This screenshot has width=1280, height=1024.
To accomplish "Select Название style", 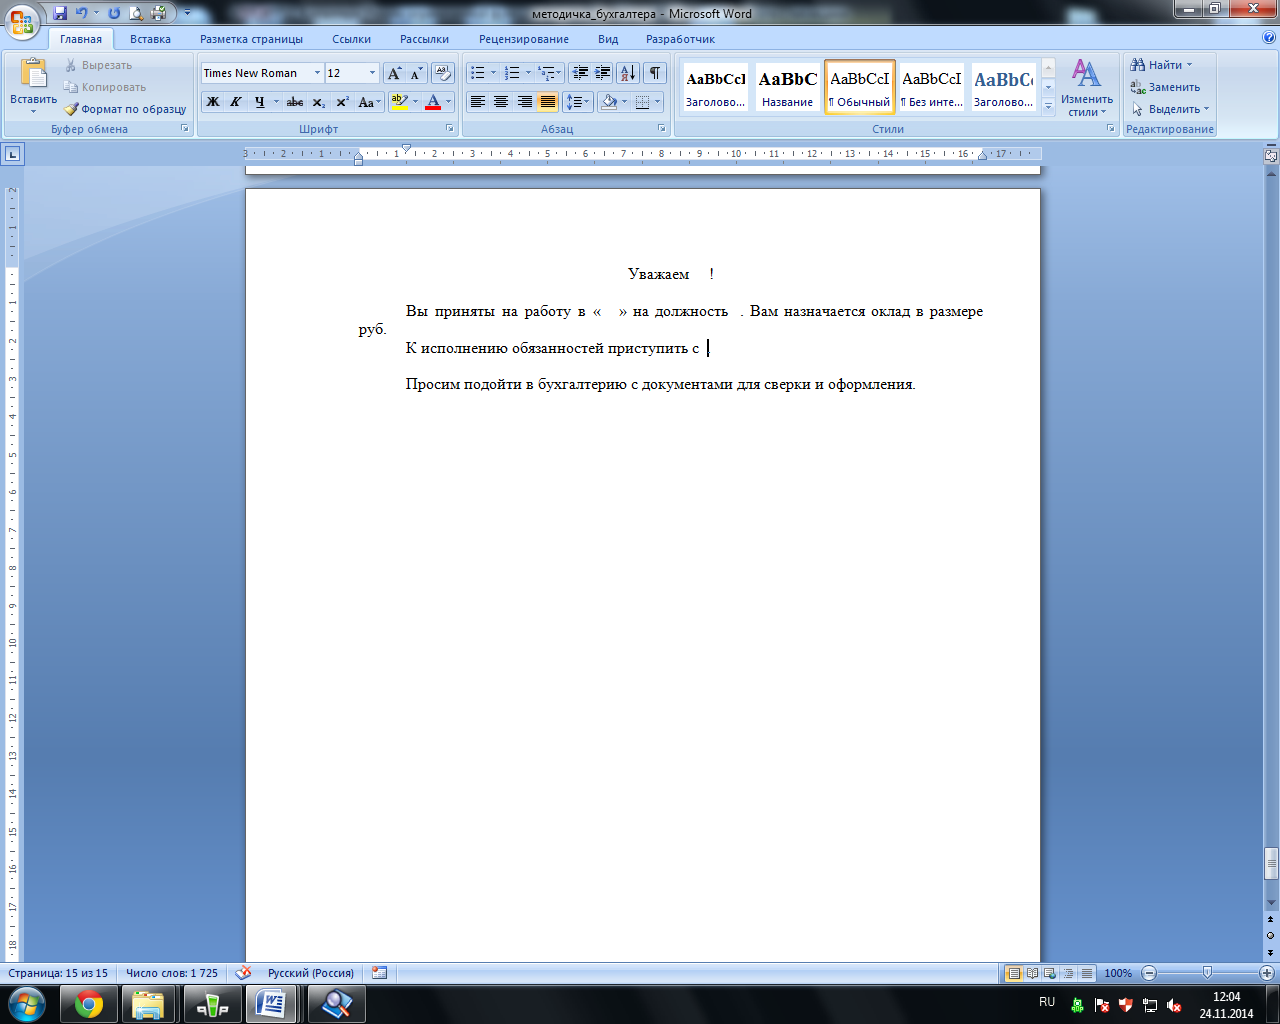I will 787,88.
